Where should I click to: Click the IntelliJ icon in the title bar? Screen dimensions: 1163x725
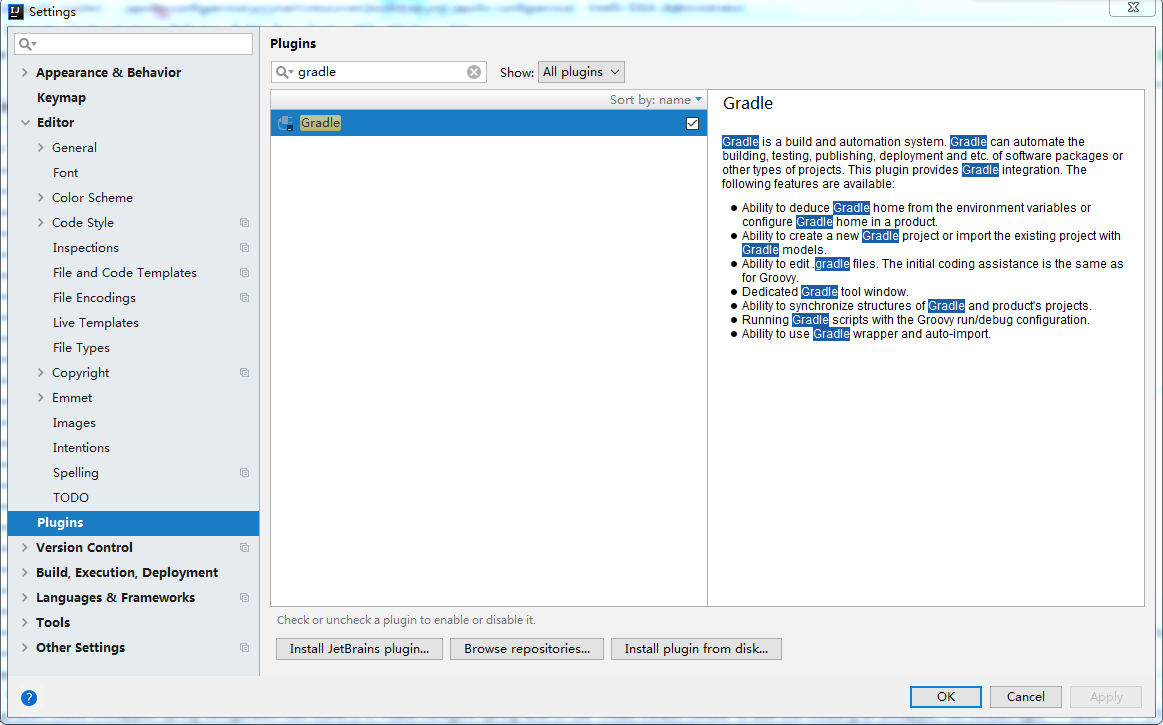click(x=16, y=12)
